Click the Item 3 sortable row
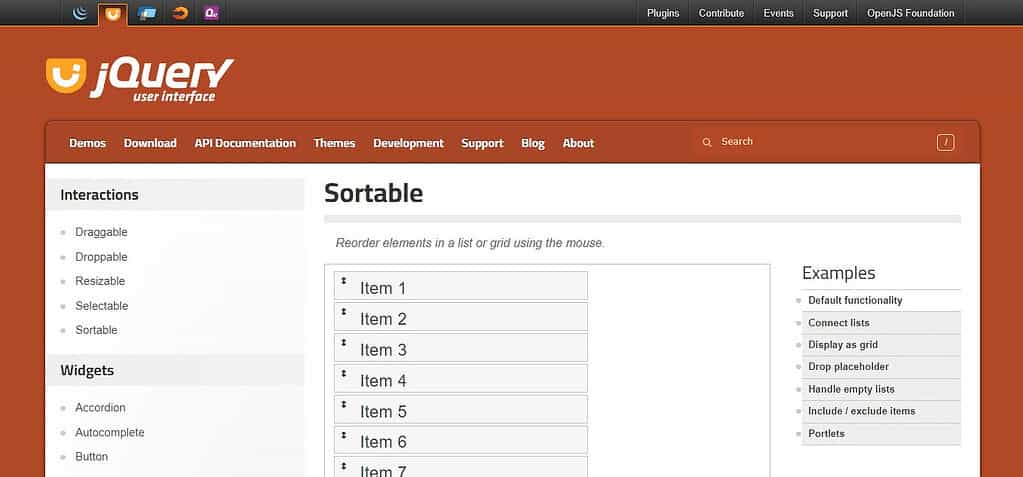The width and height of the screenshot is (1023, 477). click(461, 348)
